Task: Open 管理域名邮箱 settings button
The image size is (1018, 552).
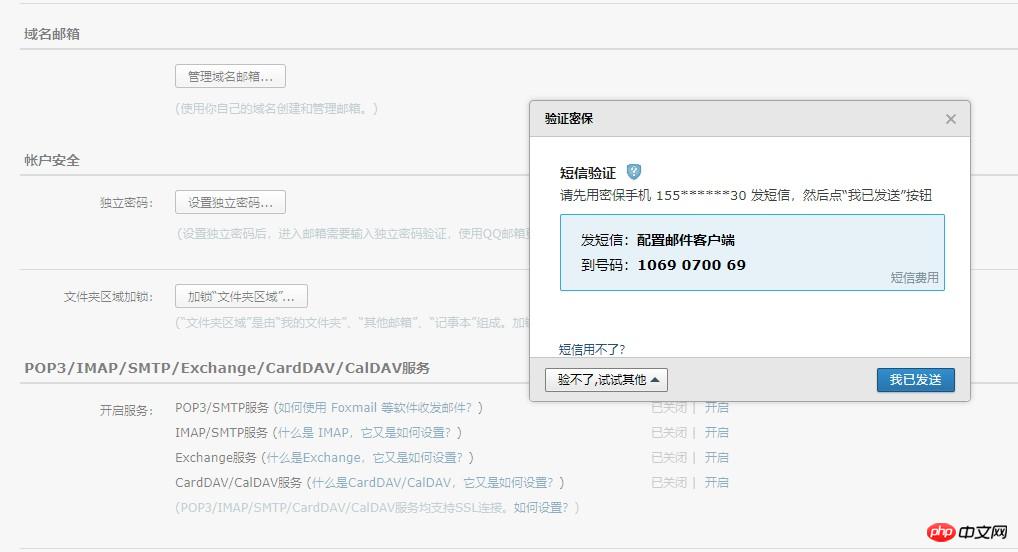Action: point(230,76)
